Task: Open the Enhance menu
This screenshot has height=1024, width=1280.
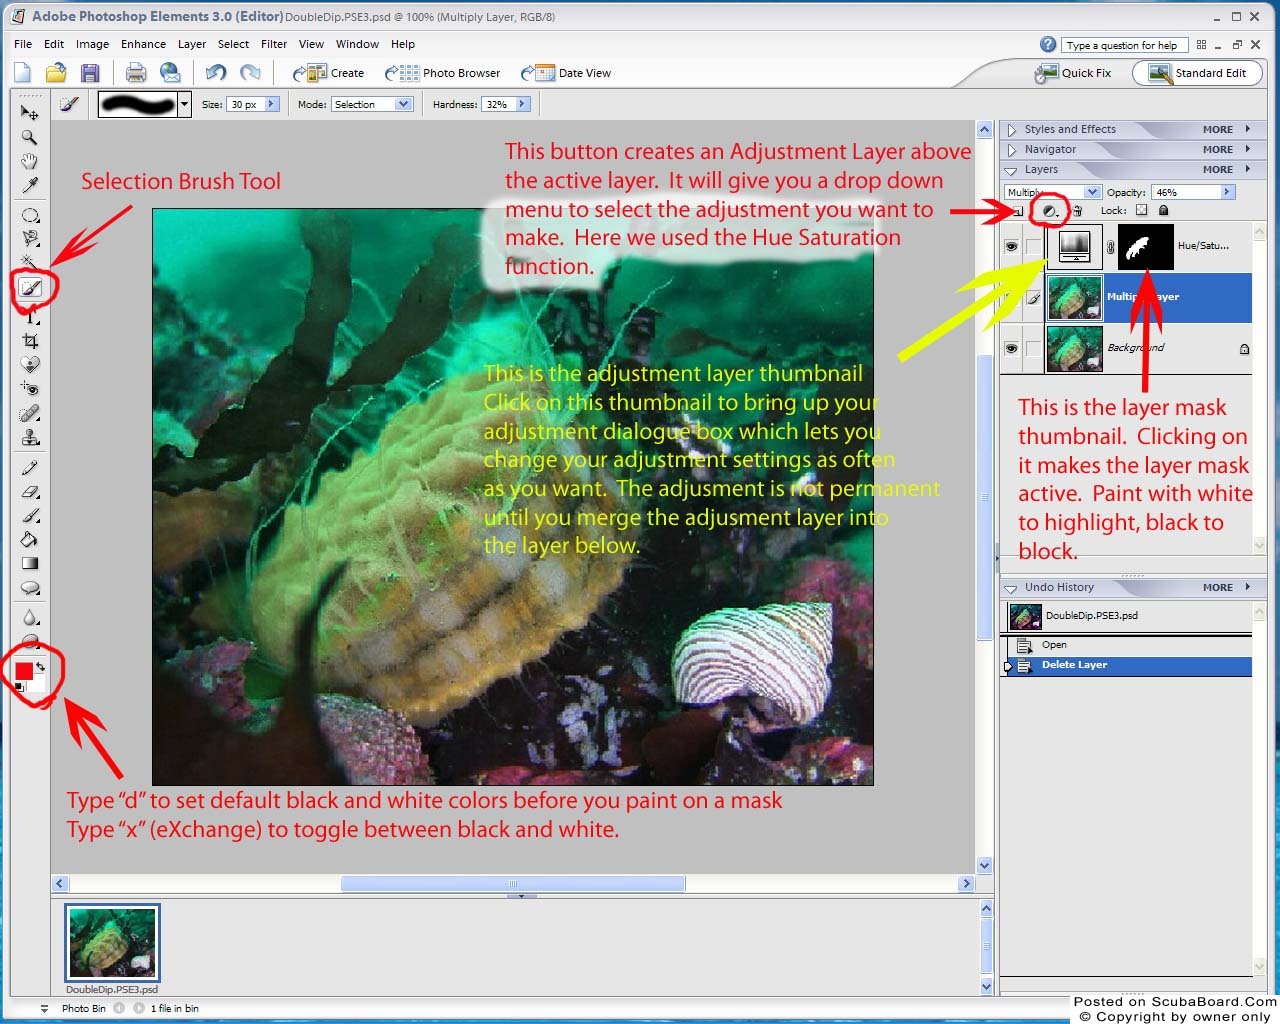Action: [143, 44]
